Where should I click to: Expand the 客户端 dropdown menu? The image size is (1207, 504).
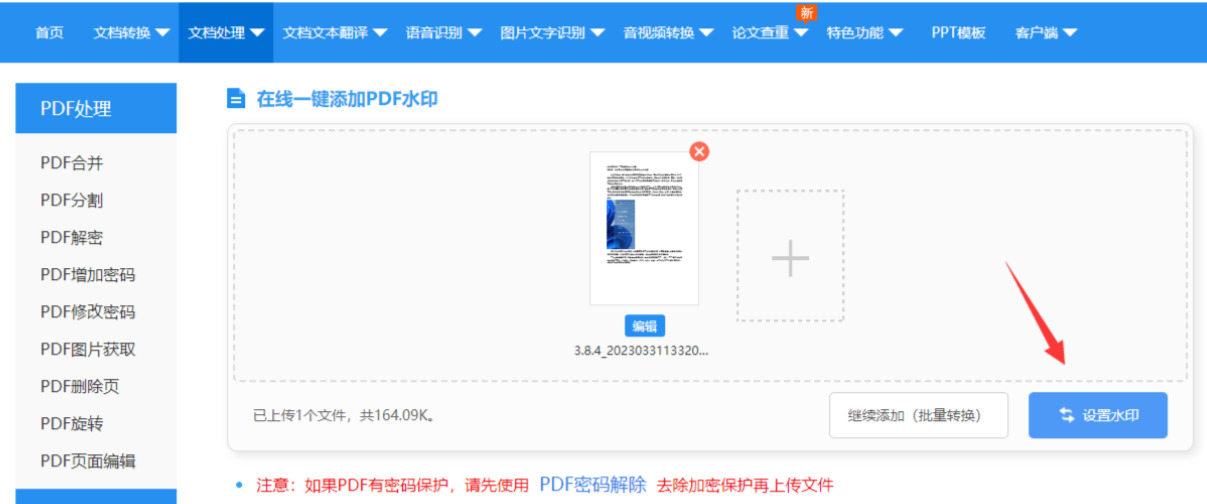[1046, 32]
